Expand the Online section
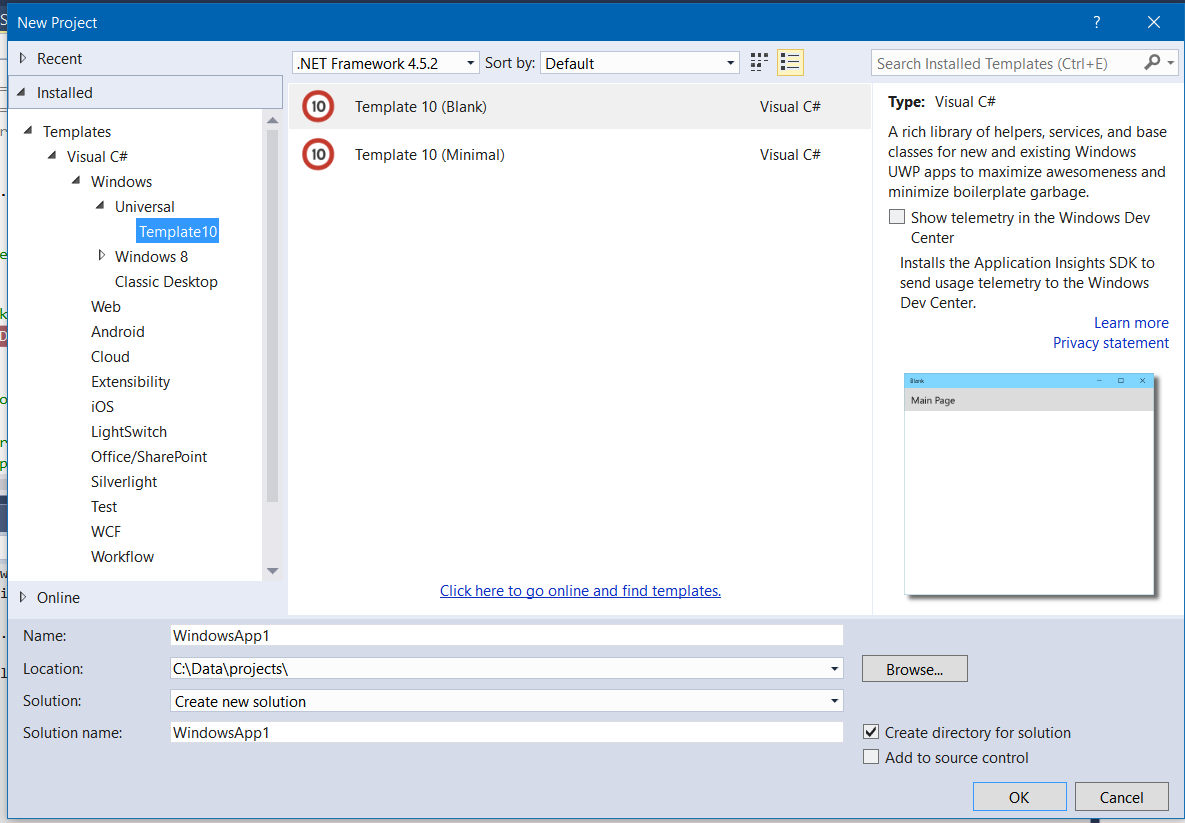This screenshot has width=1185, height=823. [x=23, y=597]
